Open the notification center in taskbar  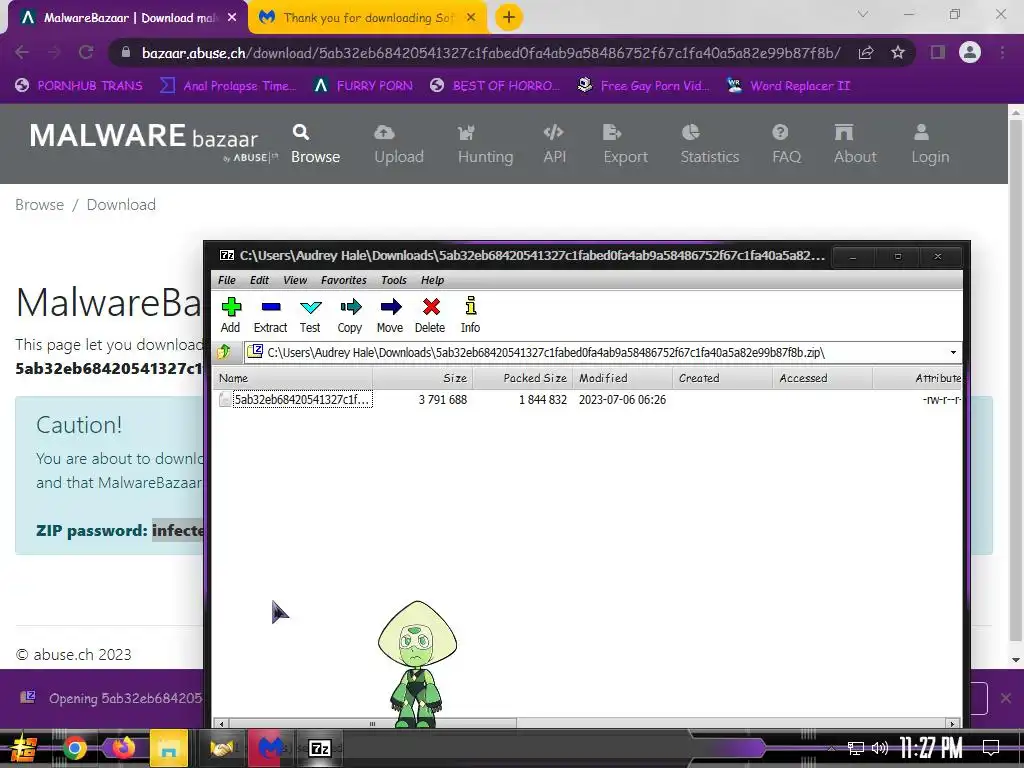pos(991,748)
